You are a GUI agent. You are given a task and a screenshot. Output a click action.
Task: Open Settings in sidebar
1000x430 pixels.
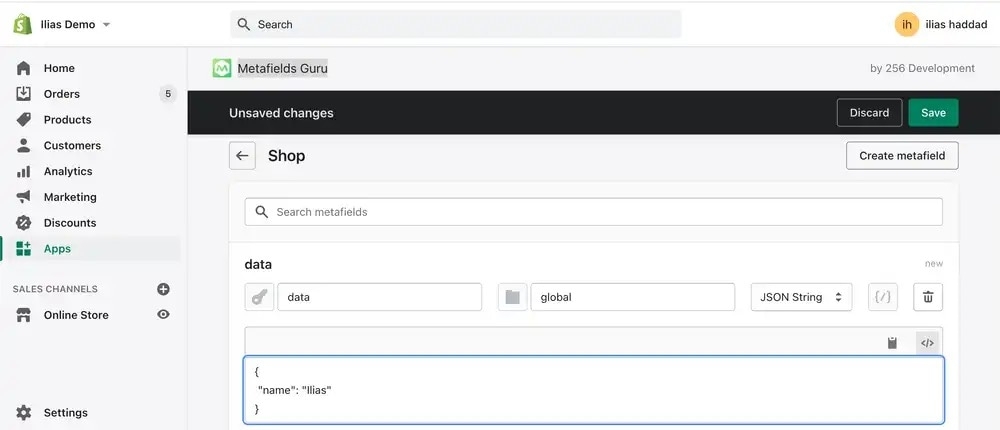point(65,413)
